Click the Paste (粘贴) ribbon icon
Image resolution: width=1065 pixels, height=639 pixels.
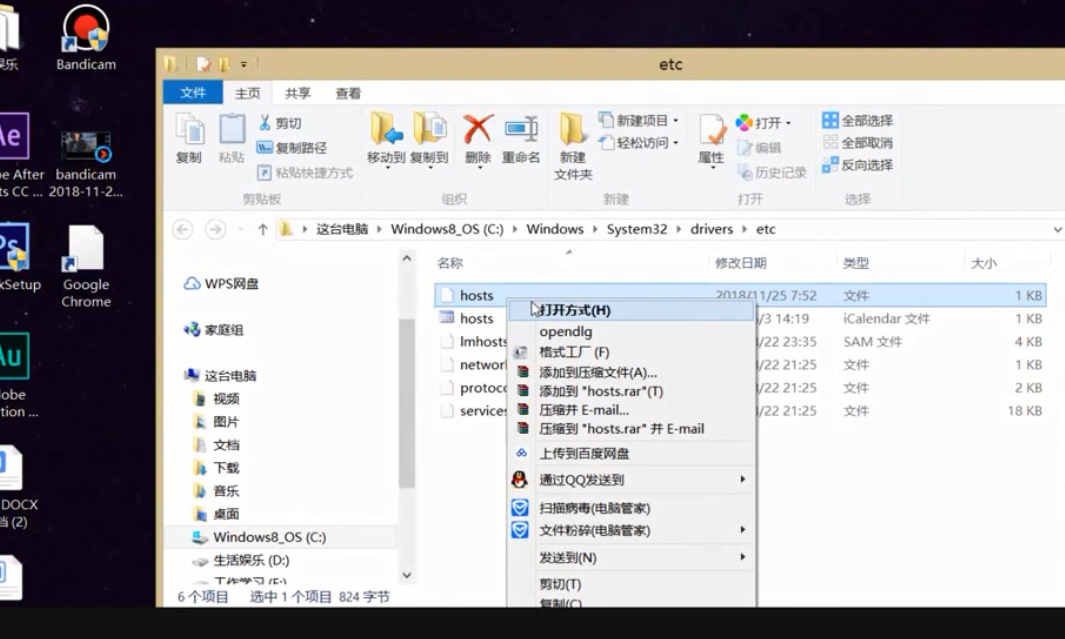click(231, 139)
